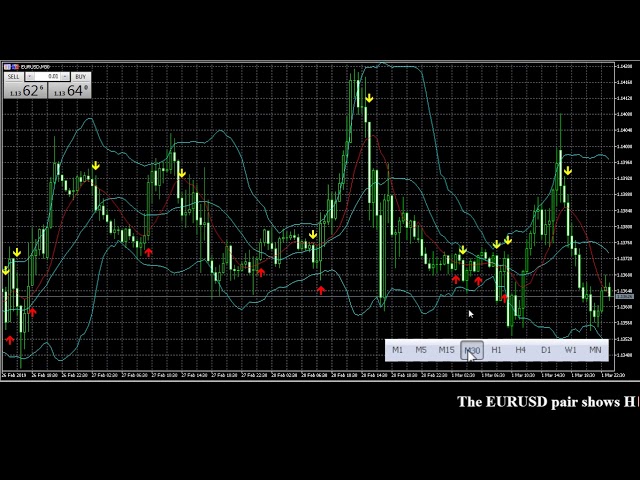Image resolution: width=640 pixels, height=480 pixels.
Task: Select the H4 timeframe
Action: [520, 350]
